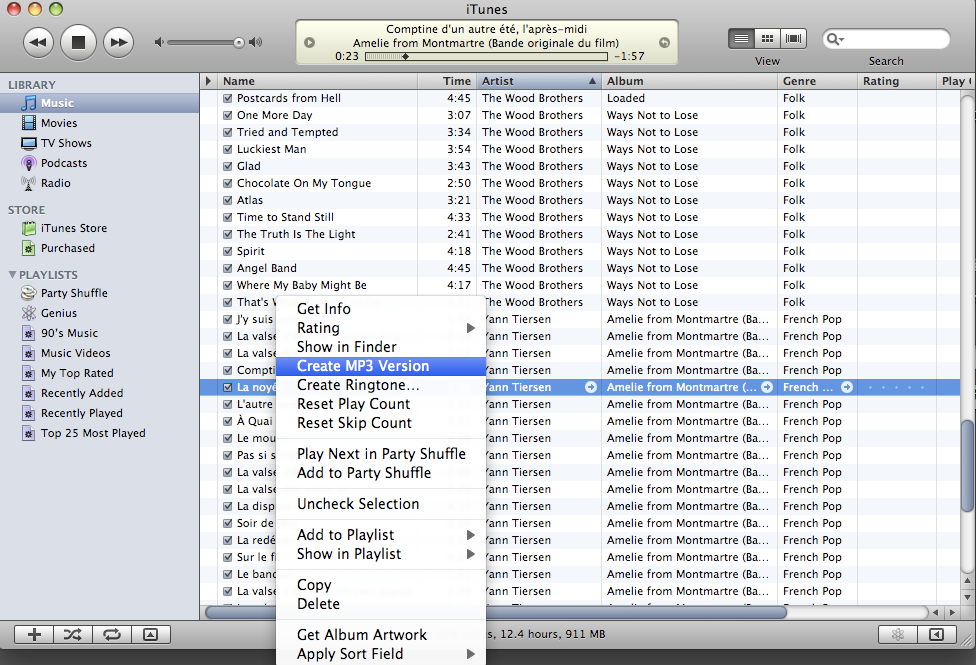This screenshot has height=665, width=976.
Task: Click the Genius button at bottom right
Action: 898,634
